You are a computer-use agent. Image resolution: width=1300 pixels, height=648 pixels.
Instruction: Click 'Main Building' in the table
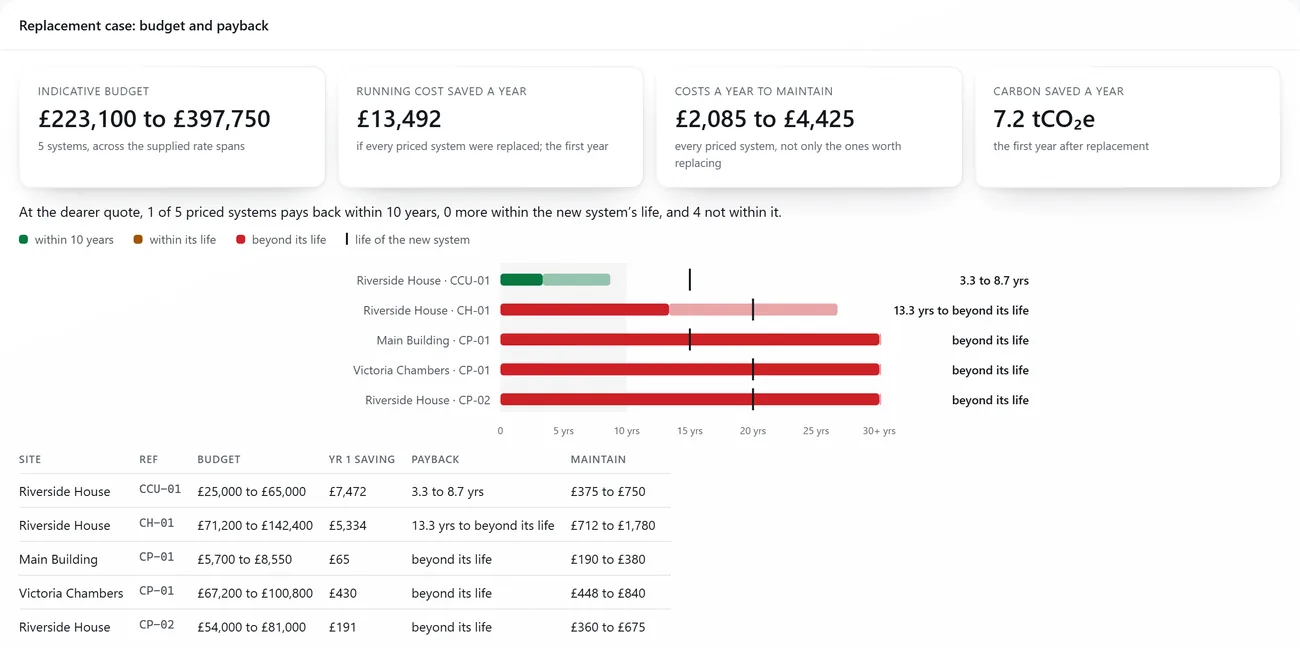click(58, 560)
